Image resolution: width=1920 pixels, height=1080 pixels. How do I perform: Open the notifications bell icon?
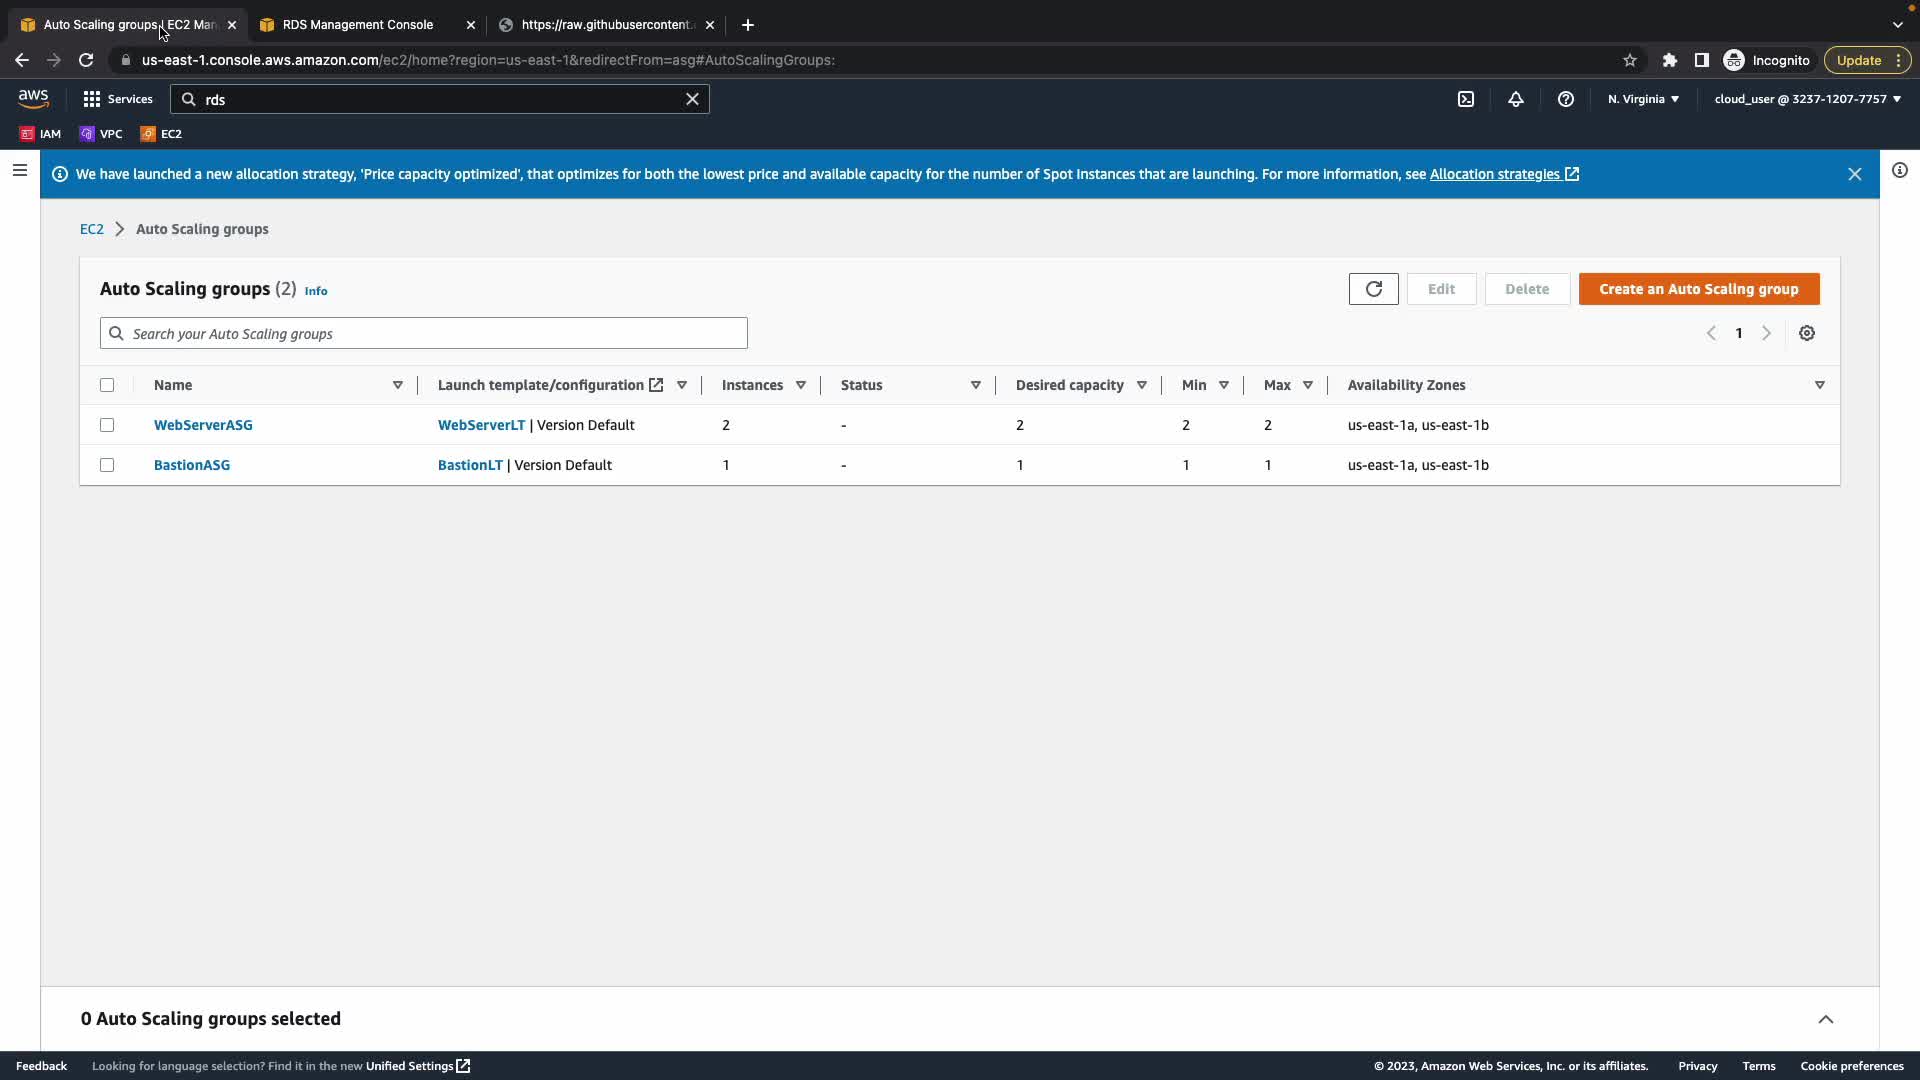[x=1516, y=99]
